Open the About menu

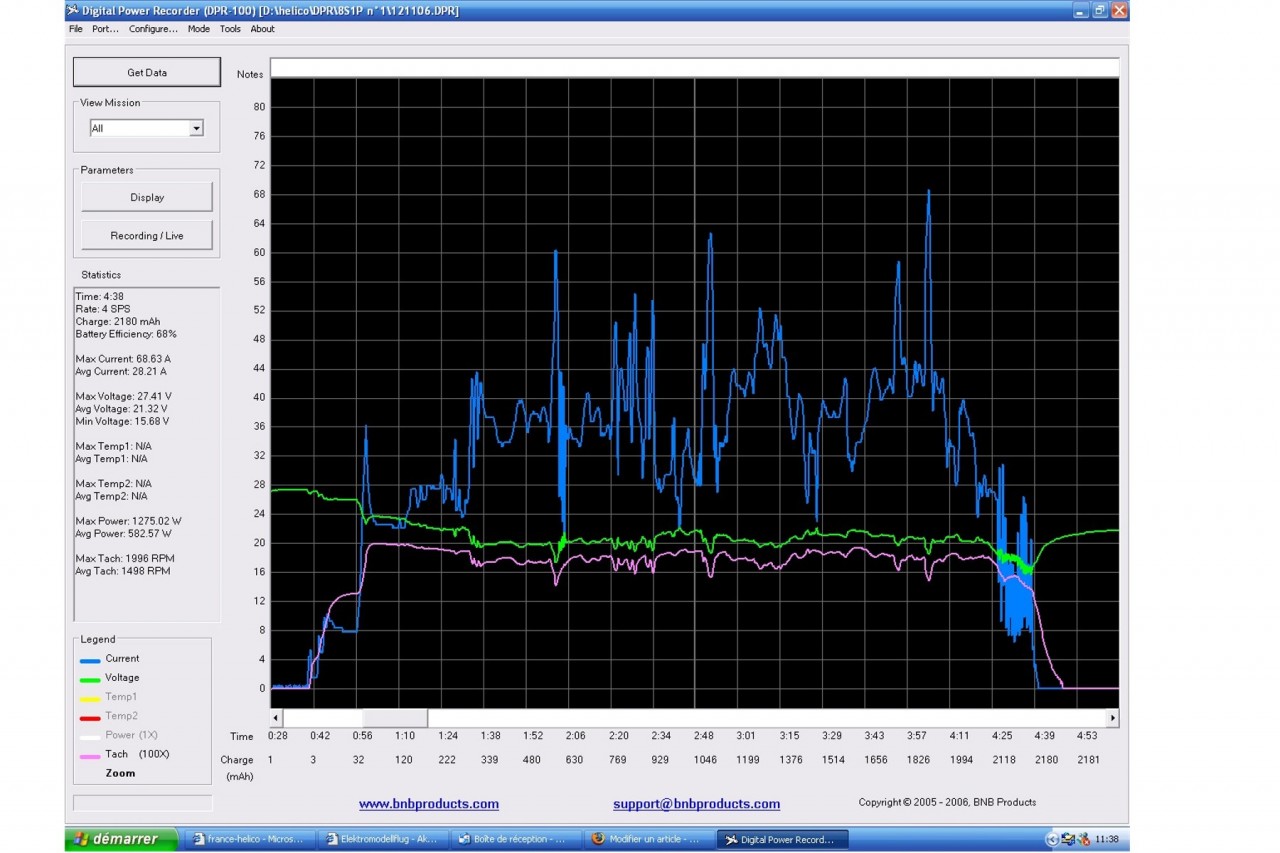pyautogui.click(x=262, y=29)
